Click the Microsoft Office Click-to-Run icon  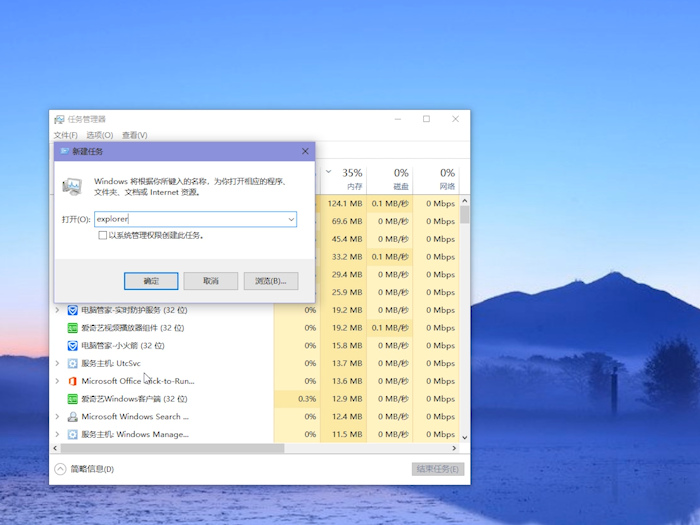72,381
